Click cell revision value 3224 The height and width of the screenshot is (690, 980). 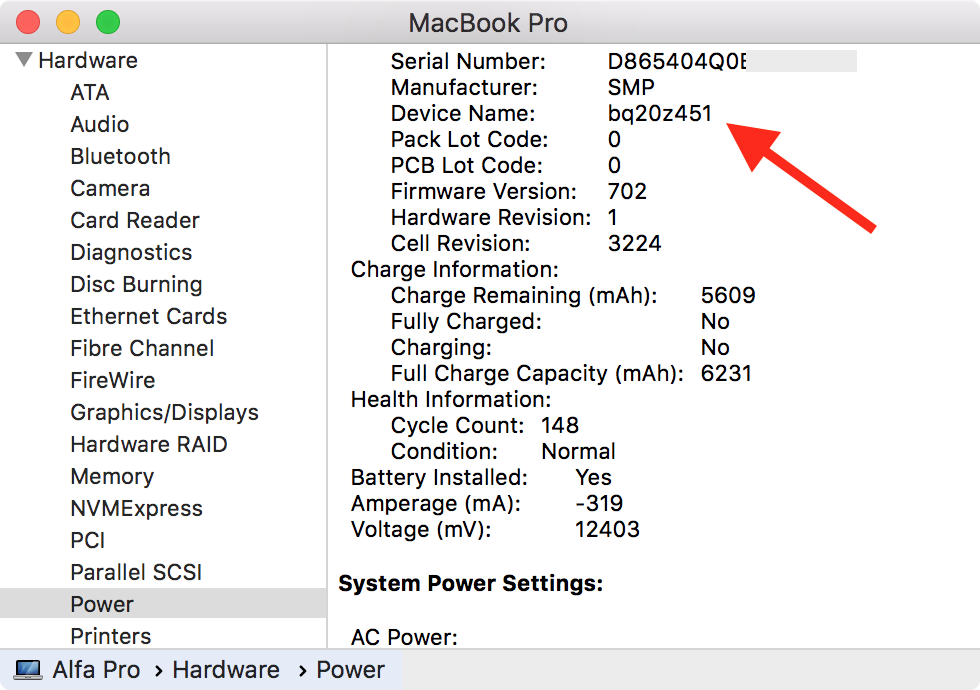[x=634, y=243]
